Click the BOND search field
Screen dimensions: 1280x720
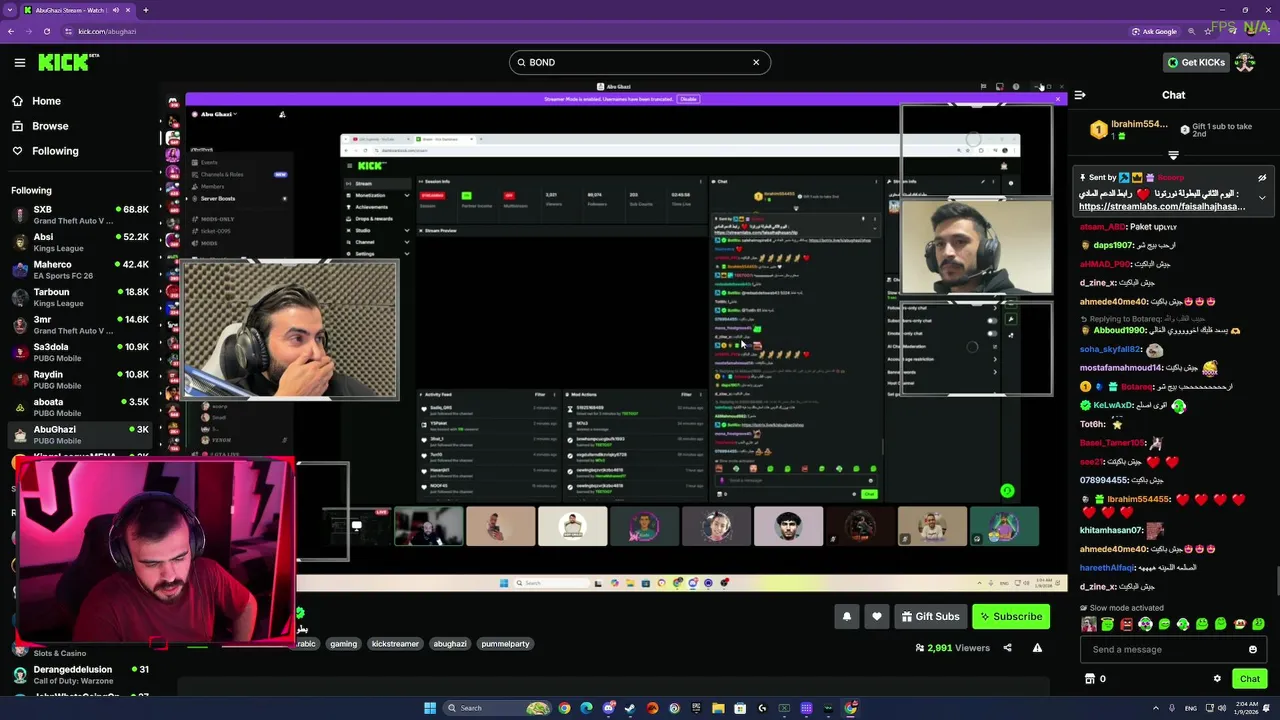(x=640, y=62)
